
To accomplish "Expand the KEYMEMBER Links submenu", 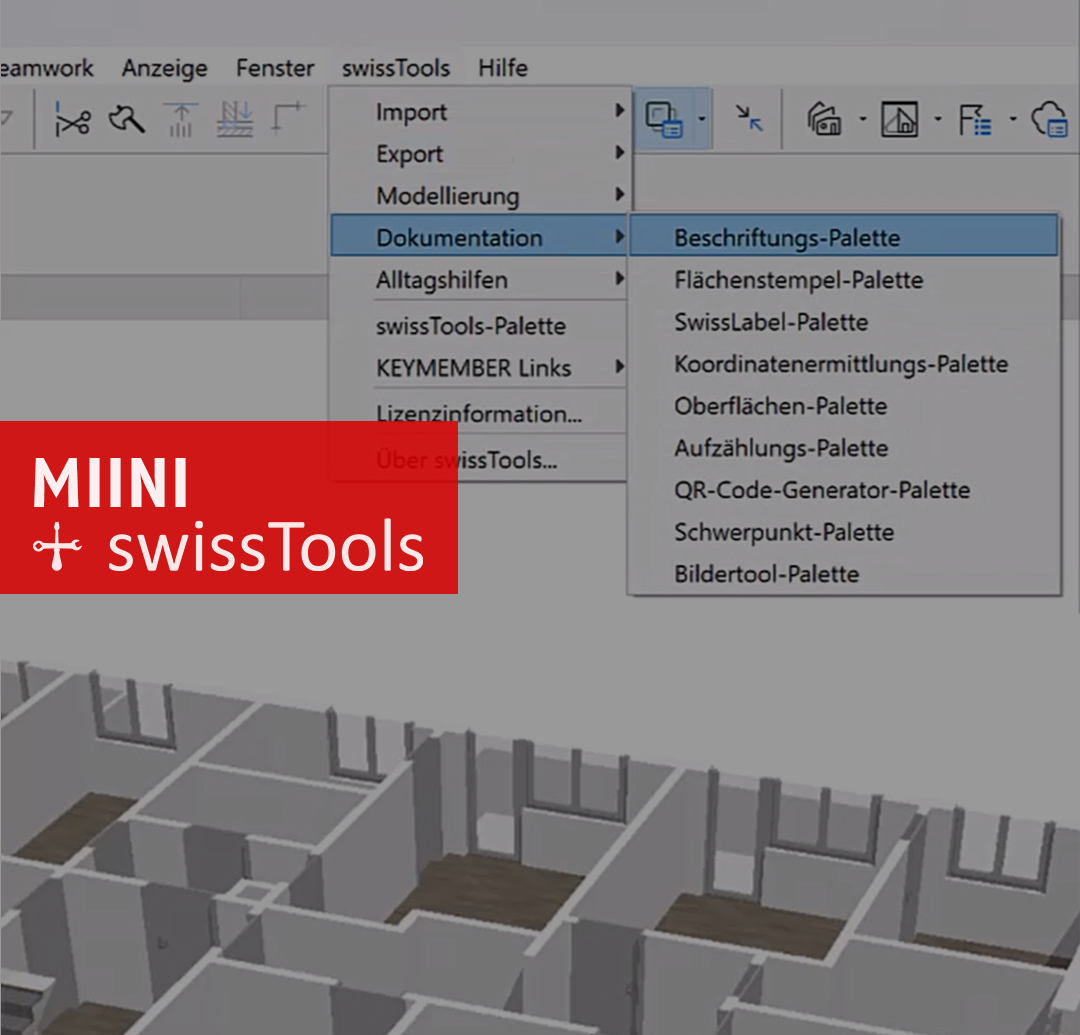I will coord(480,368).
